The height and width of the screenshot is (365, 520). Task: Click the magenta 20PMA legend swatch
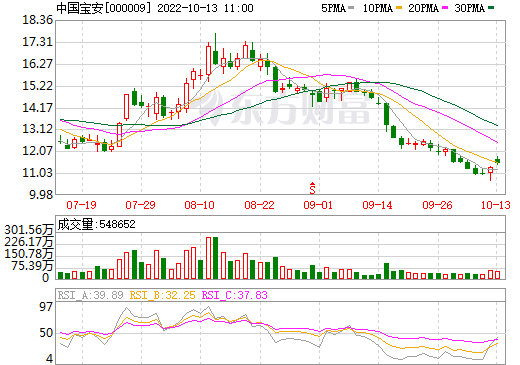[x=445, y=7]
